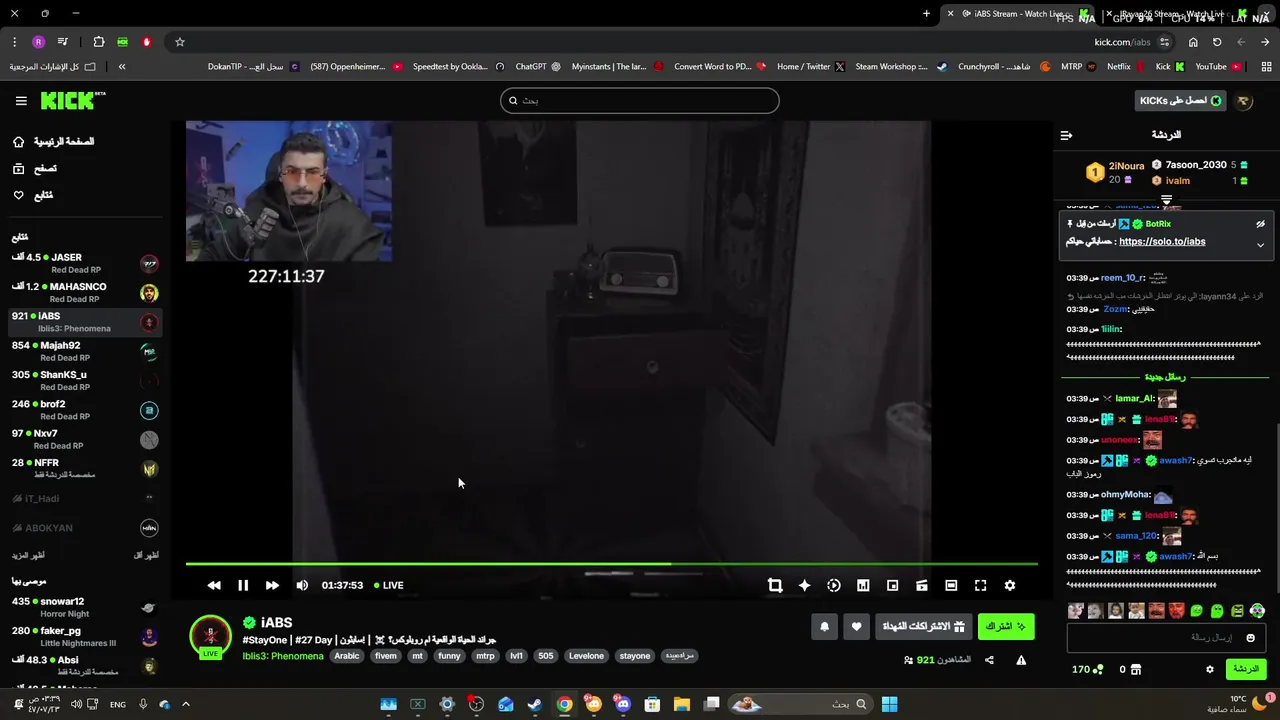Viewport: 1280px width, 720px height.
Task: Open faker_pg recommended channel
Action: click(x=84, y=637)
